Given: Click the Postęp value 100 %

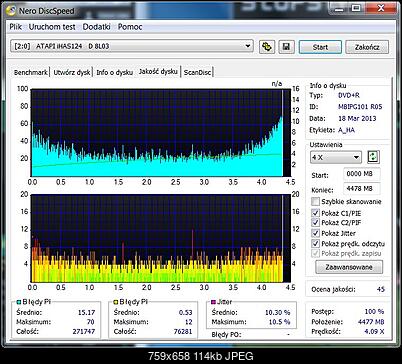Looking at the screenshot, I should pos(374,311).
